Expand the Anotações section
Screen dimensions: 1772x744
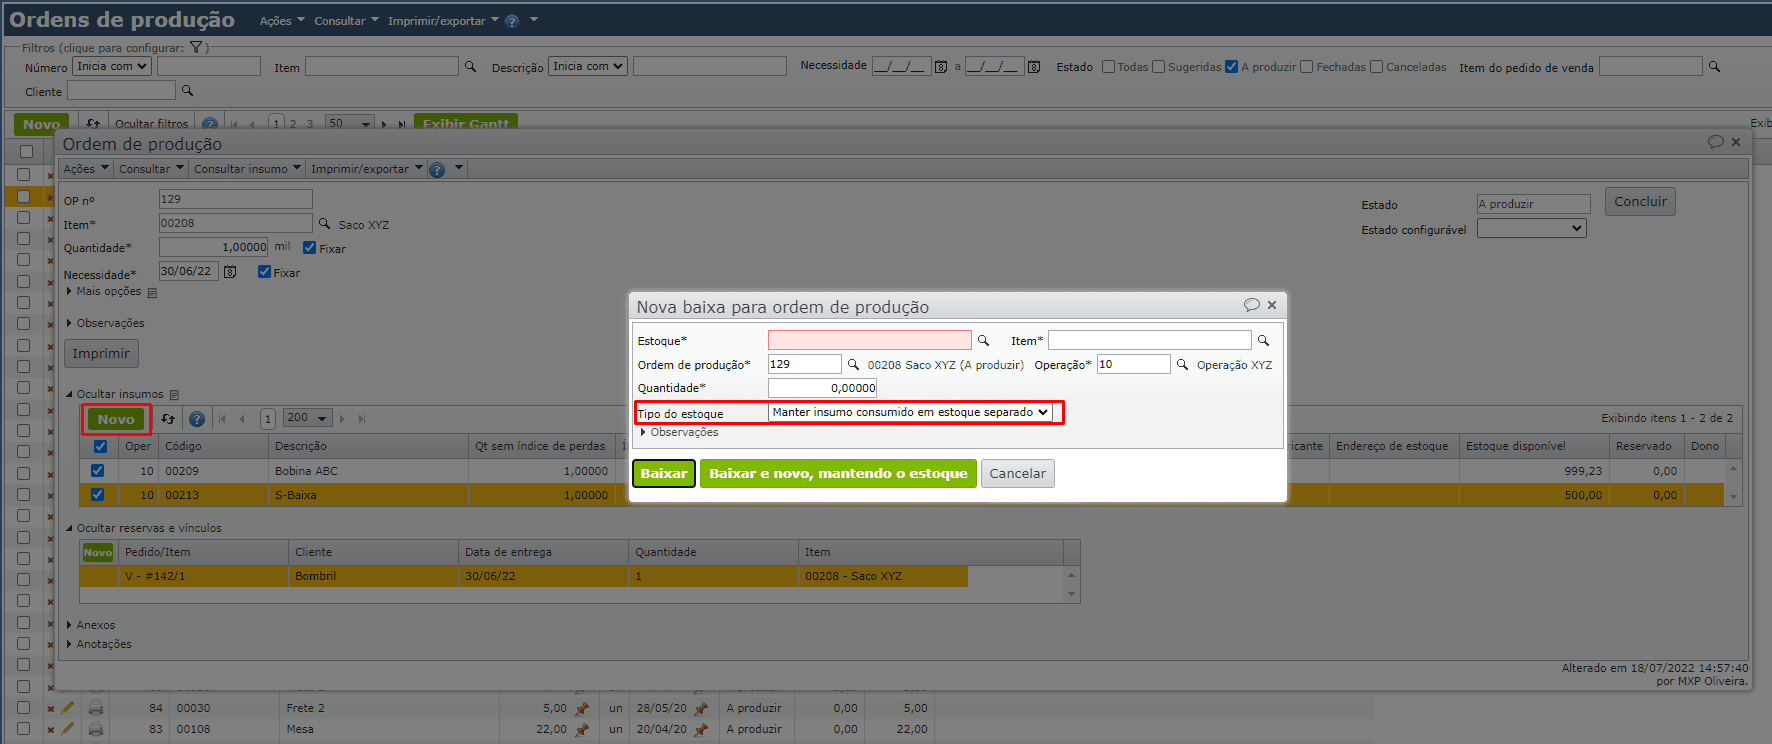pyautogui.click(x=98, y=644)
